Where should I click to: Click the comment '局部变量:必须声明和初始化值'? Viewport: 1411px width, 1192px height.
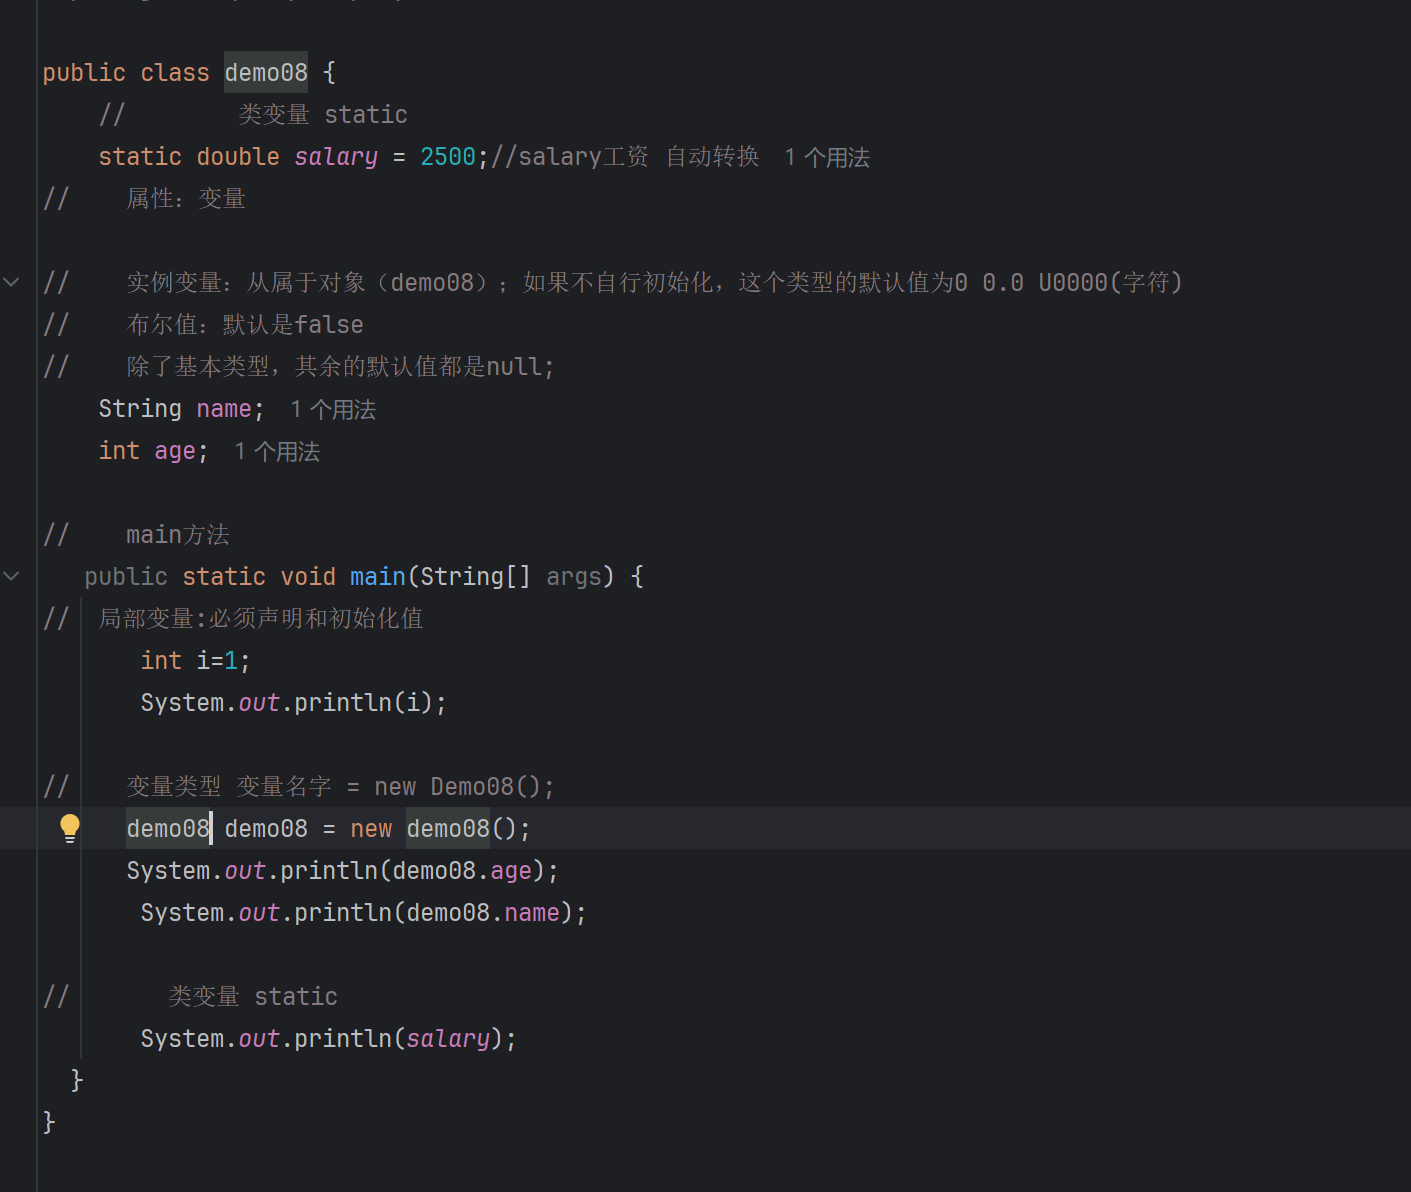click(x=261, y=618)
